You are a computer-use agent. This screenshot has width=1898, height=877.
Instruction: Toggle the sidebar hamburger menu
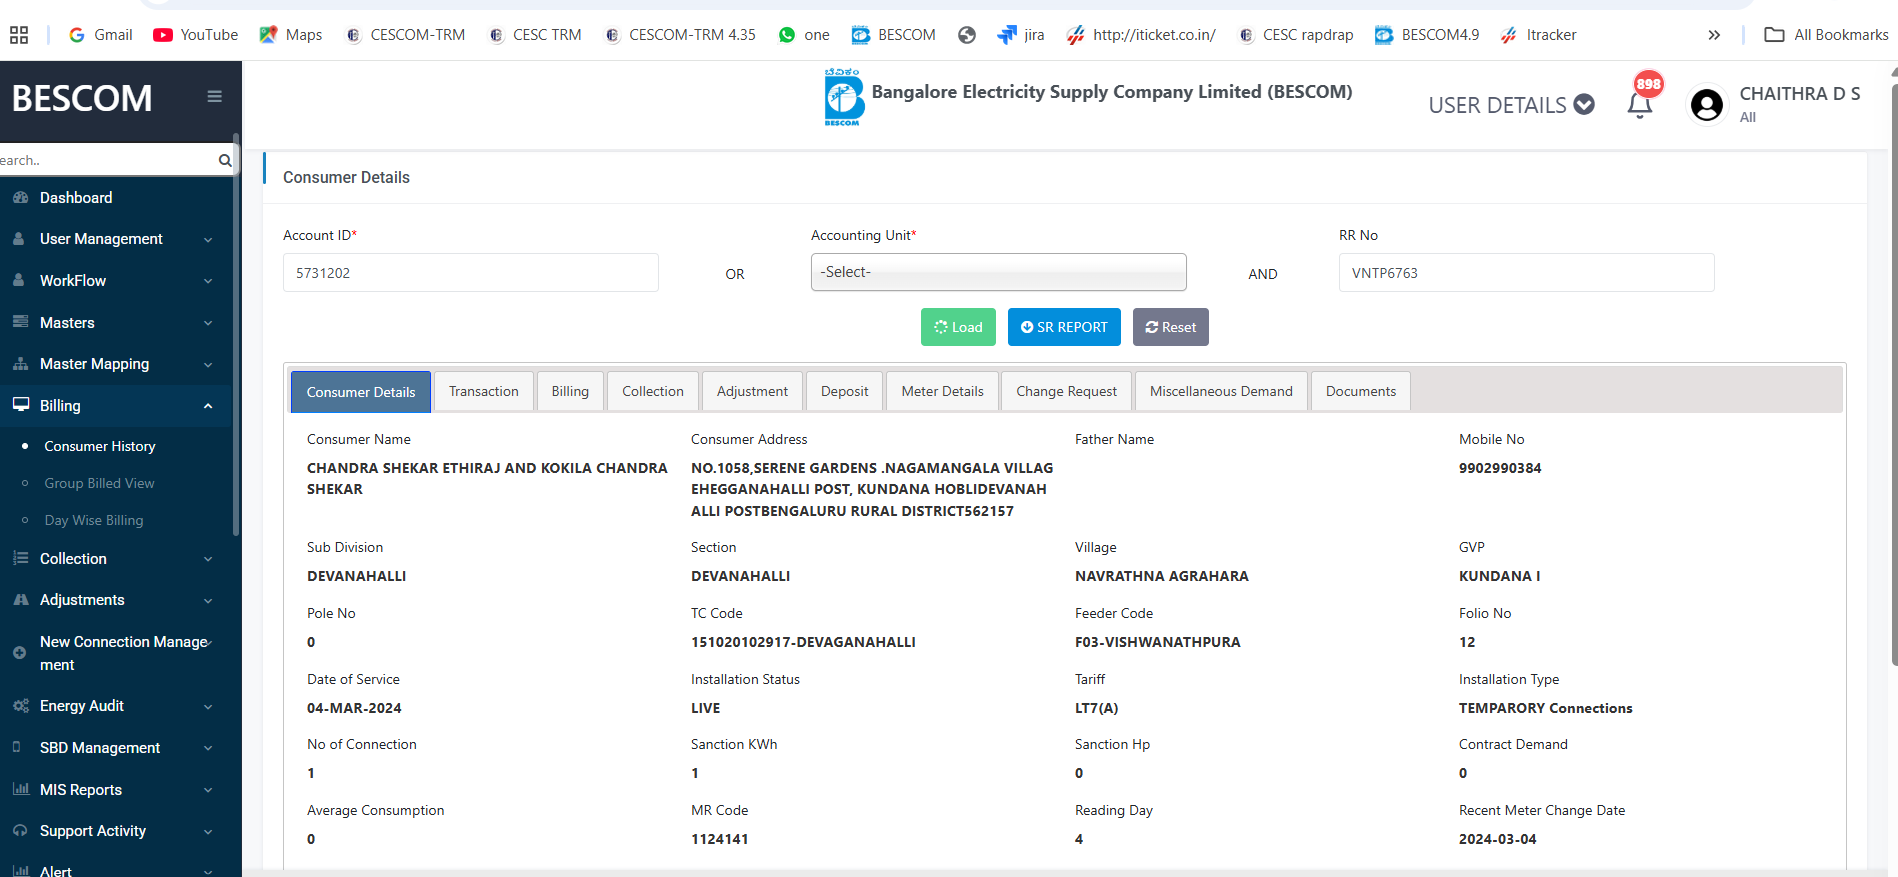coord(214,97)
